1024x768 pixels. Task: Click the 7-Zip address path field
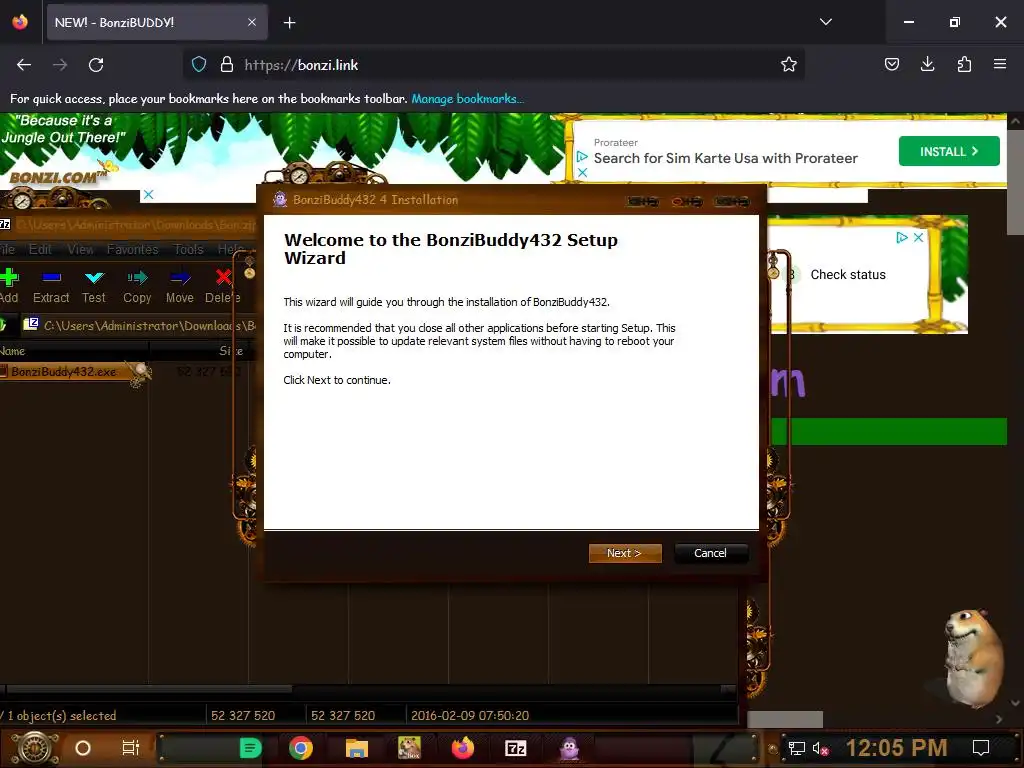point(149,325)
